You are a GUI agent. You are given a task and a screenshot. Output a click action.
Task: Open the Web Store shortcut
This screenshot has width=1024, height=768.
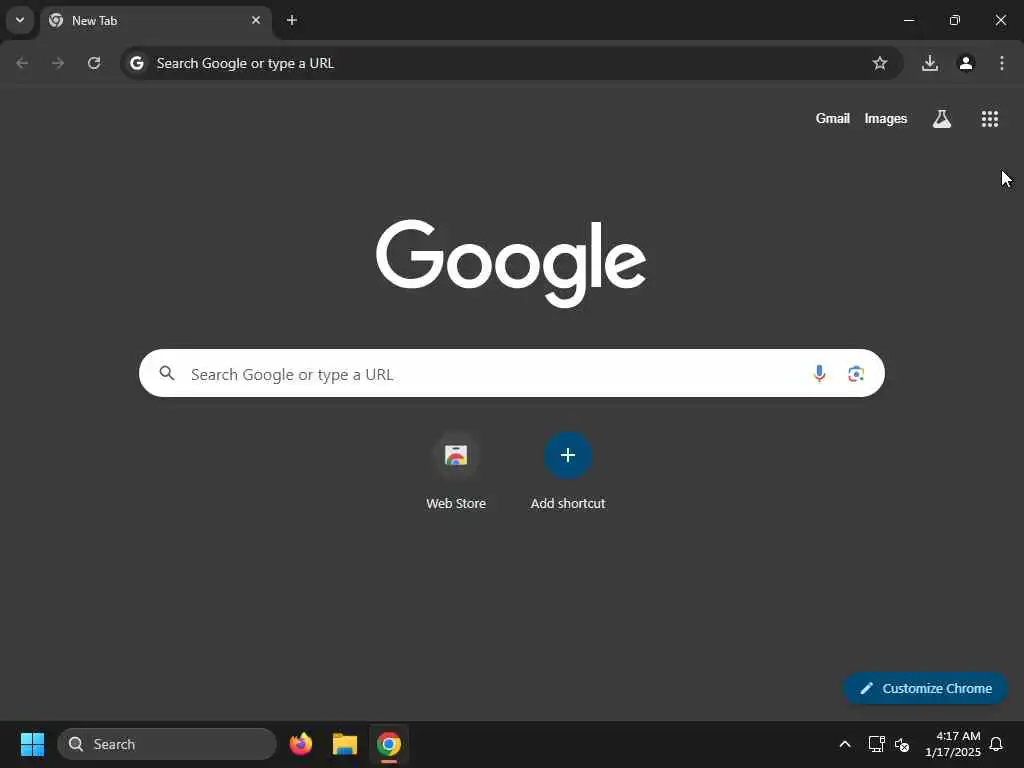(x=456, y=471)
